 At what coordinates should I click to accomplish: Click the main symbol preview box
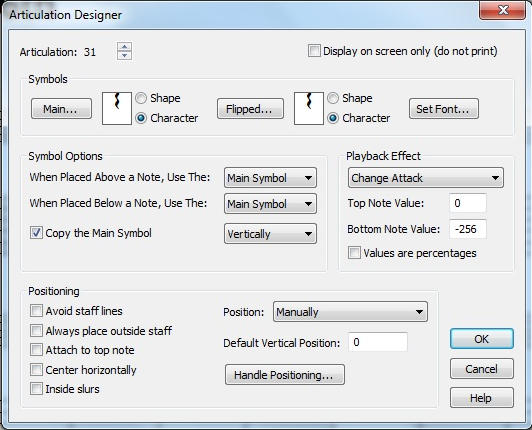(x=117, y=108)
